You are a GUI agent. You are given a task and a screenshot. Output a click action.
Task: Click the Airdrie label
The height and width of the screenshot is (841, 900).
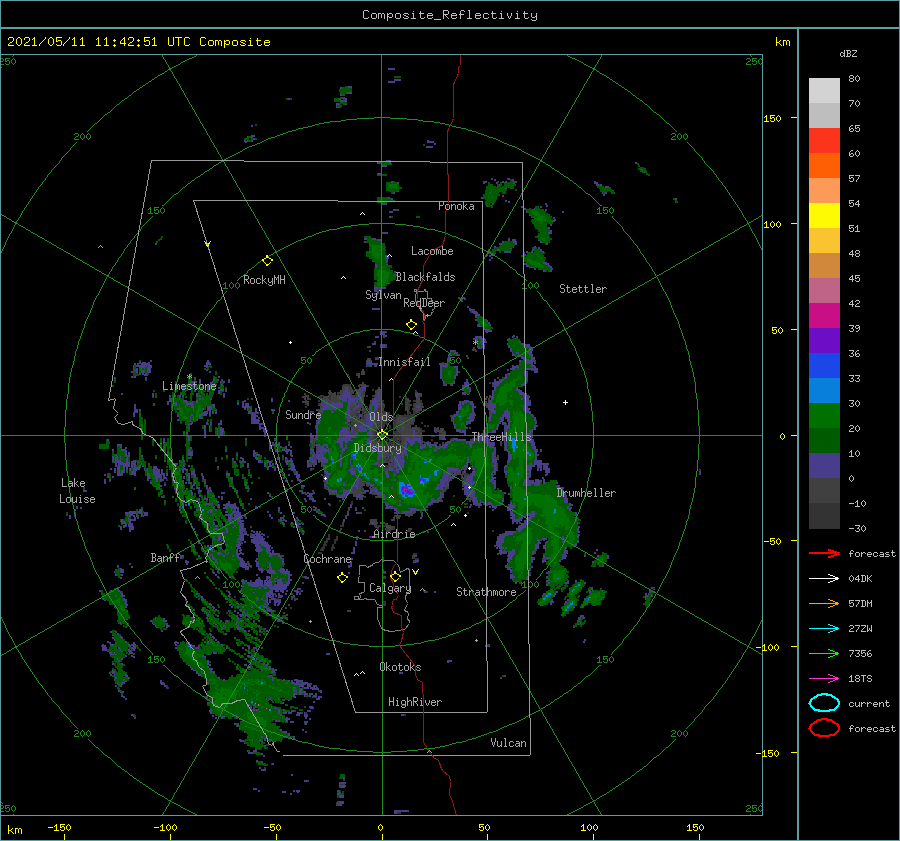tap(394, 534)
